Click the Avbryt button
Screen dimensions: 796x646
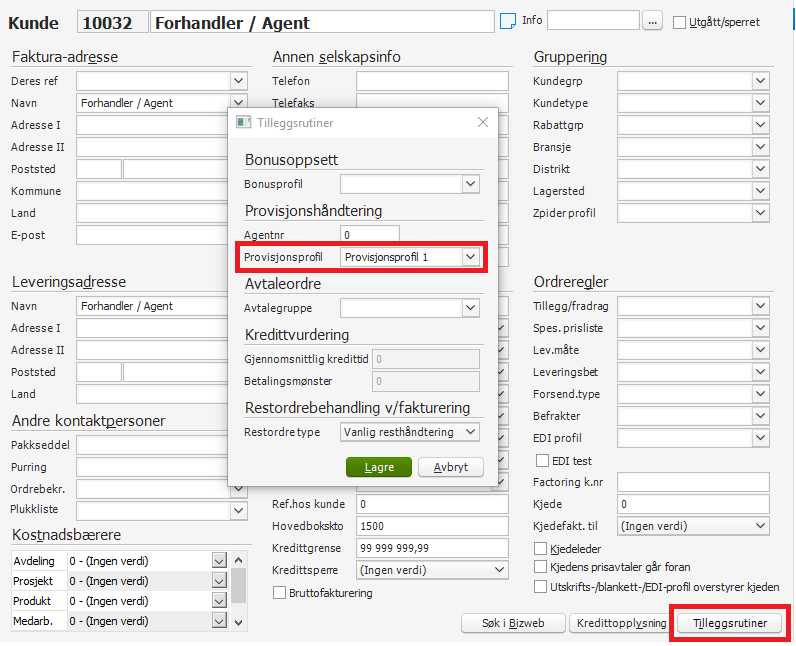click(451, 467)
